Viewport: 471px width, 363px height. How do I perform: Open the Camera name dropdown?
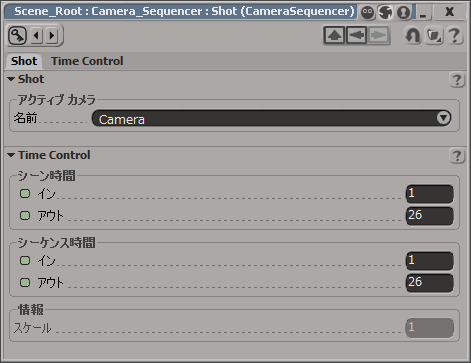click(x=272, y=118)
